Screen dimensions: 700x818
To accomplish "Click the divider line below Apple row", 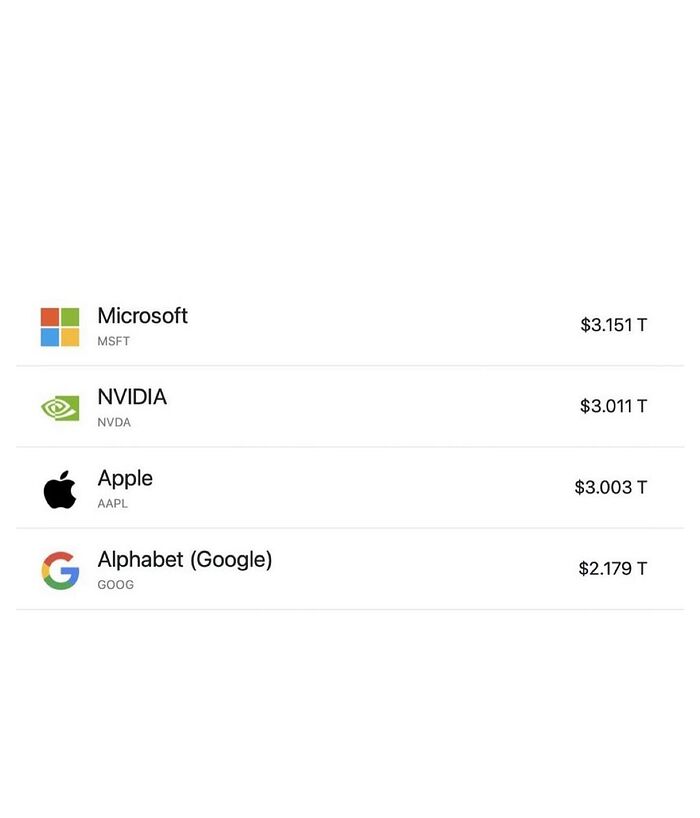I will [350, 528].
